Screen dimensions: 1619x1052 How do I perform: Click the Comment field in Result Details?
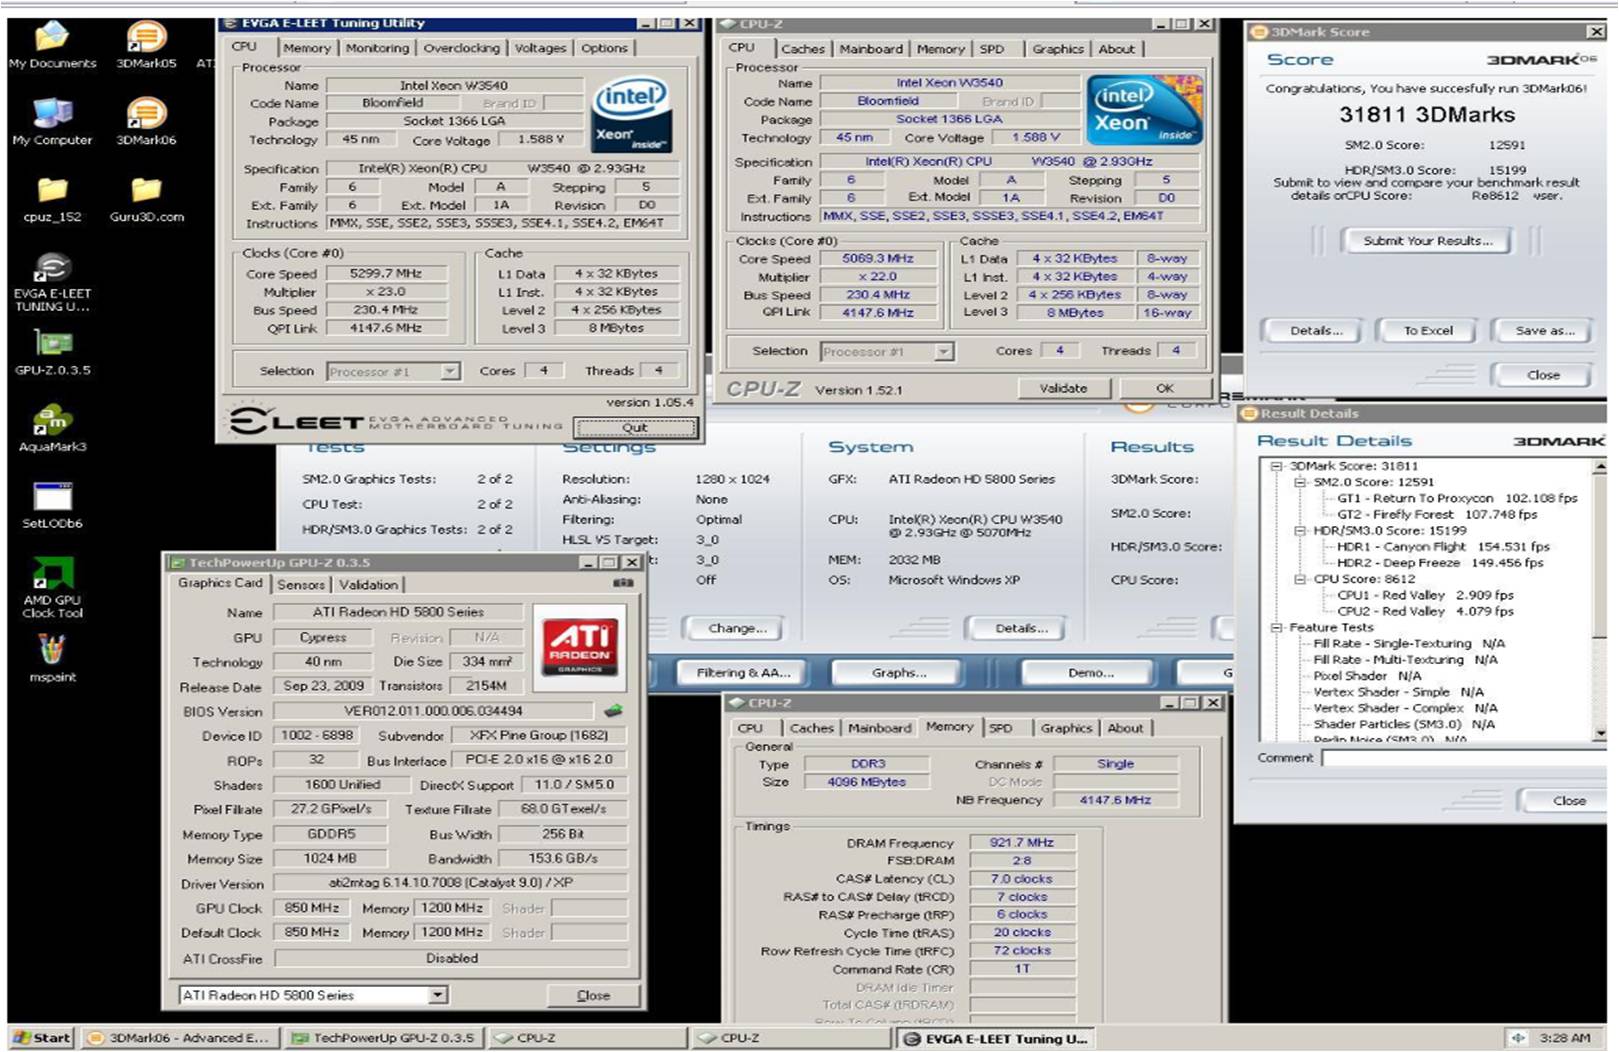[x=1464, y=758]
